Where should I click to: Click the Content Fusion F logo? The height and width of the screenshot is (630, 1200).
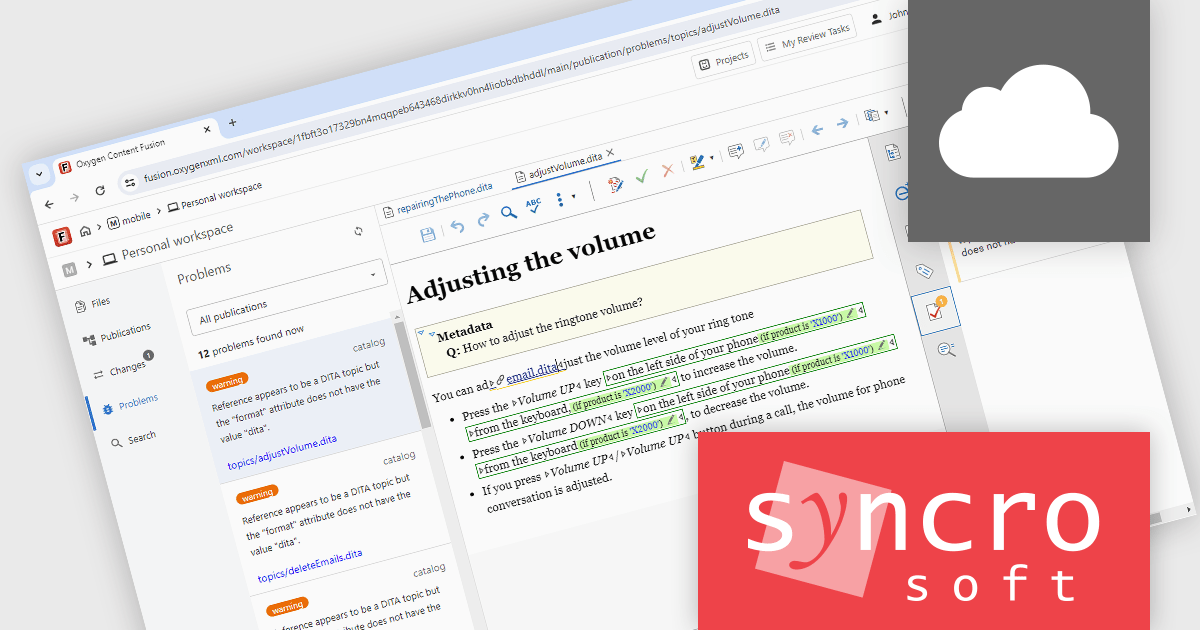(x=62, y=237)
